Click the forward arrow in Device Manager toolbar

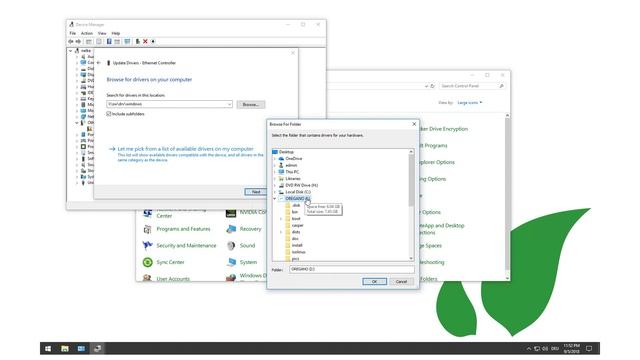pyautogui.click(x=78, y=41)
